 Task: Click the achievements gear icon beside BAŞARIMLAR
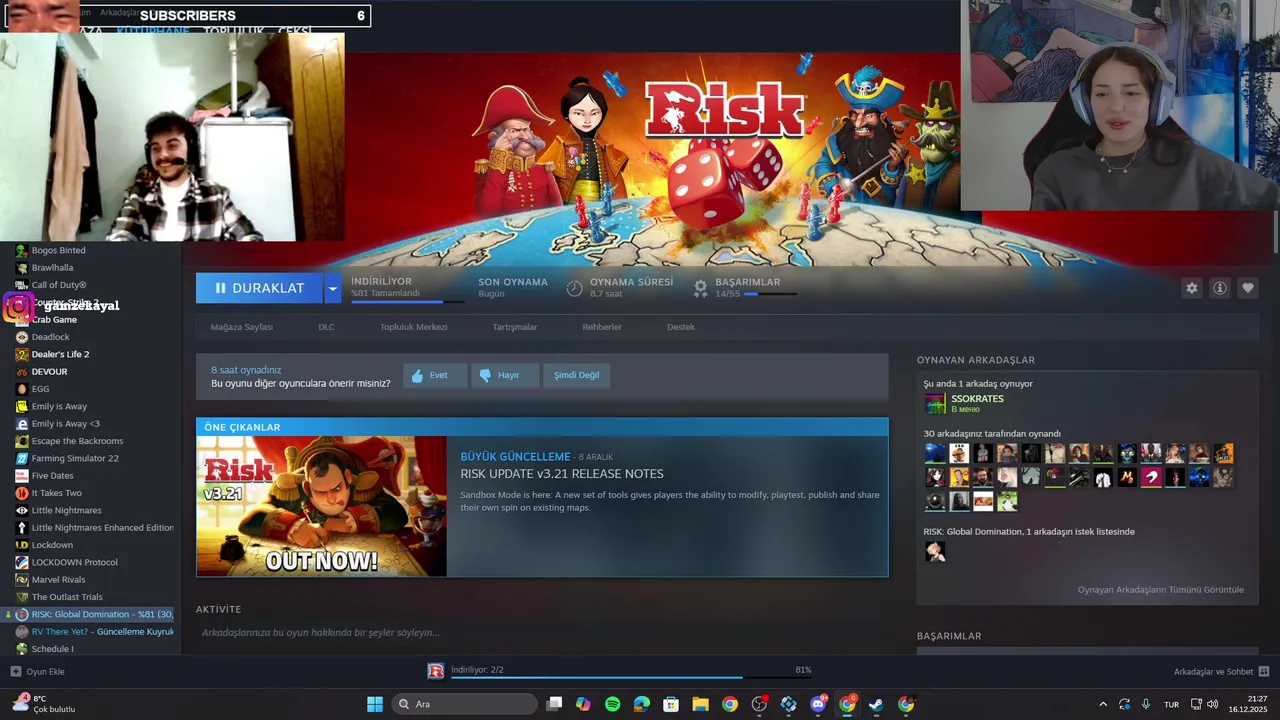coord(700,288)
